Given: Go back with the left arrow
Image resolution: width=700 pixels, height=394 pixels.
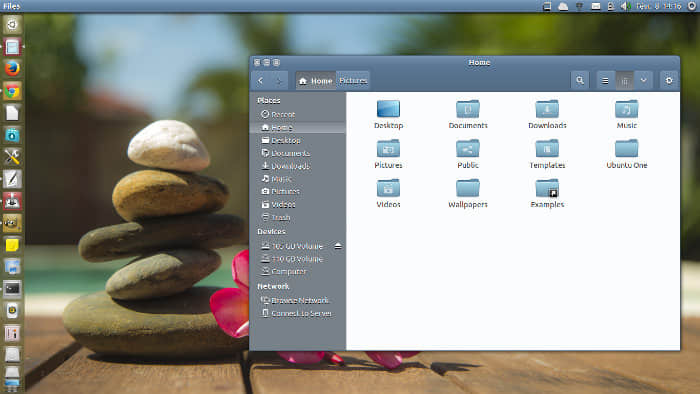Looking at the screenshot, I should click(261, 80).
